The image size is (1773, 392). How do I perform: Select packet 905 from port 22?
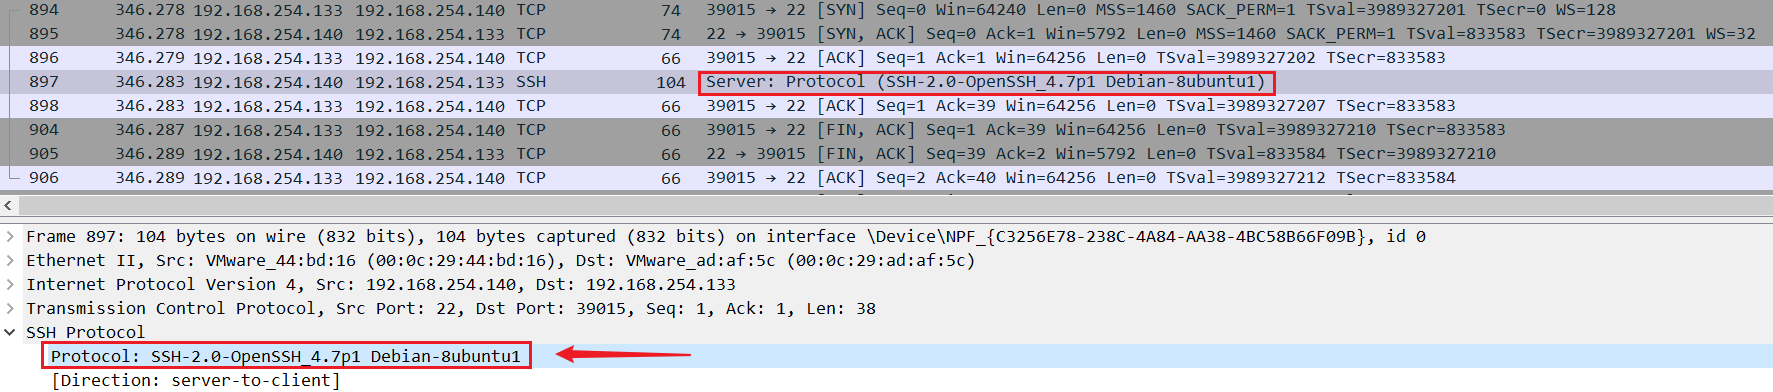point(886,154)
